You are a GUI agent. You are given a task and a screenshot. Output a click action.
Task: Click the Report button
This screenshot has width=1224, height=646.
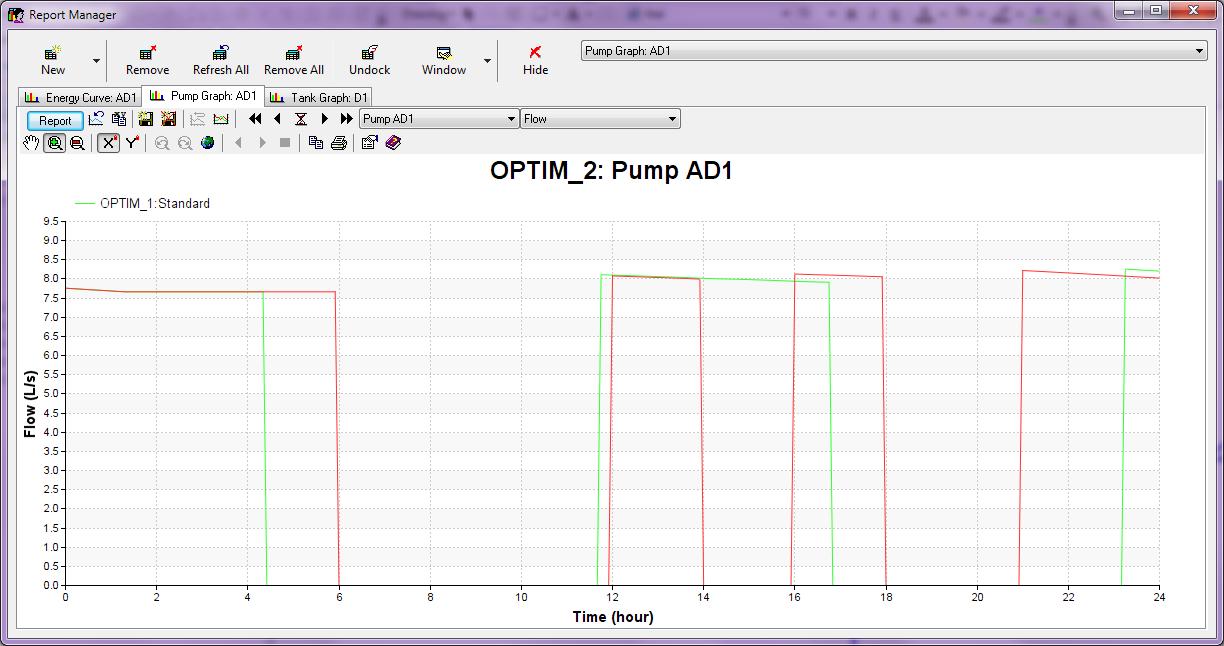[x=55, y=120]
